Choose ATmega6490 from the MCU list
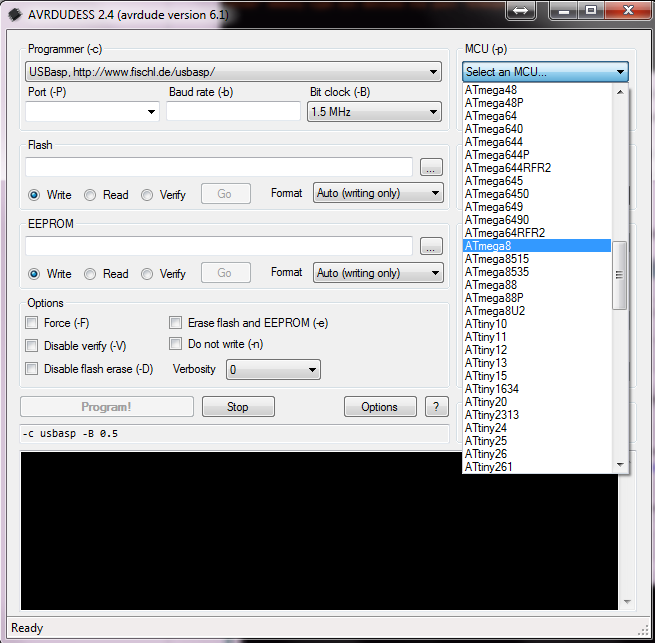 pos(537,220)
